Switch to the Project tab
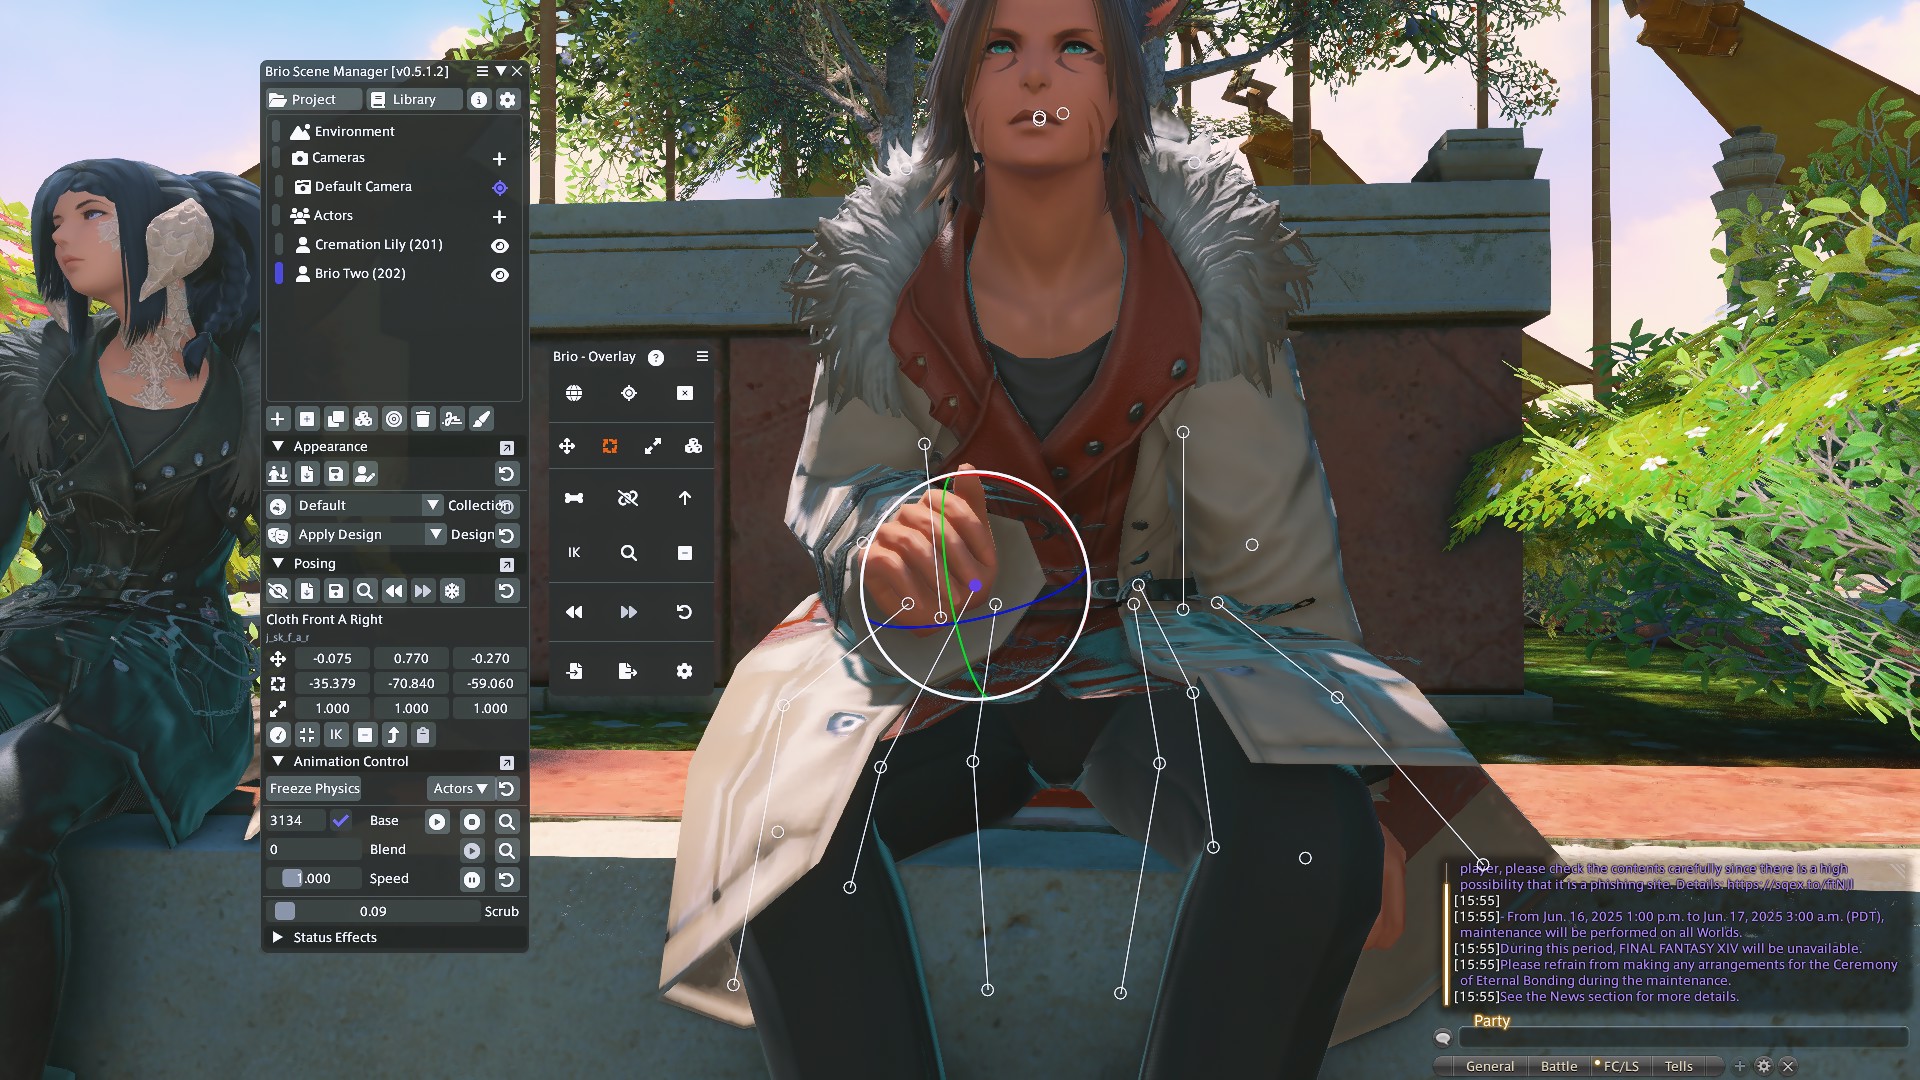 click(x=314, y=100)
